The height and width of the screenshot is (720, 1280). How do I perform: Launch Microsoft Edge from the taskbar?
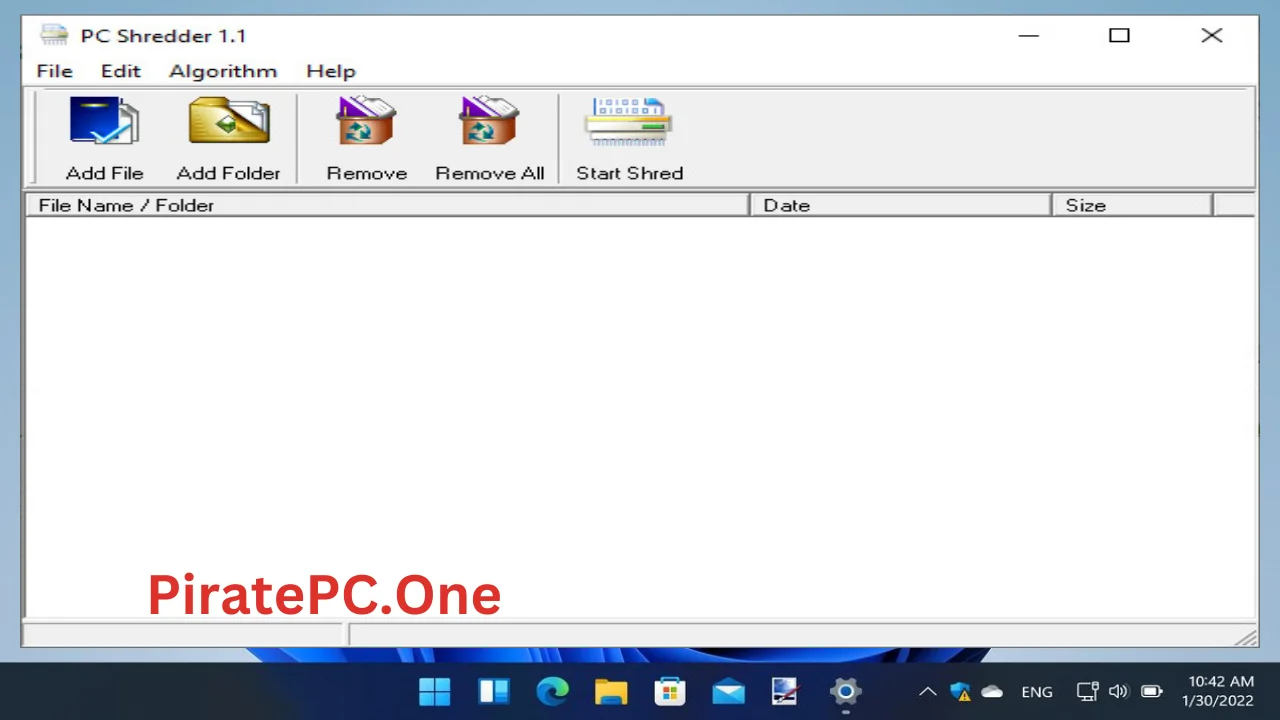point(552,691)
